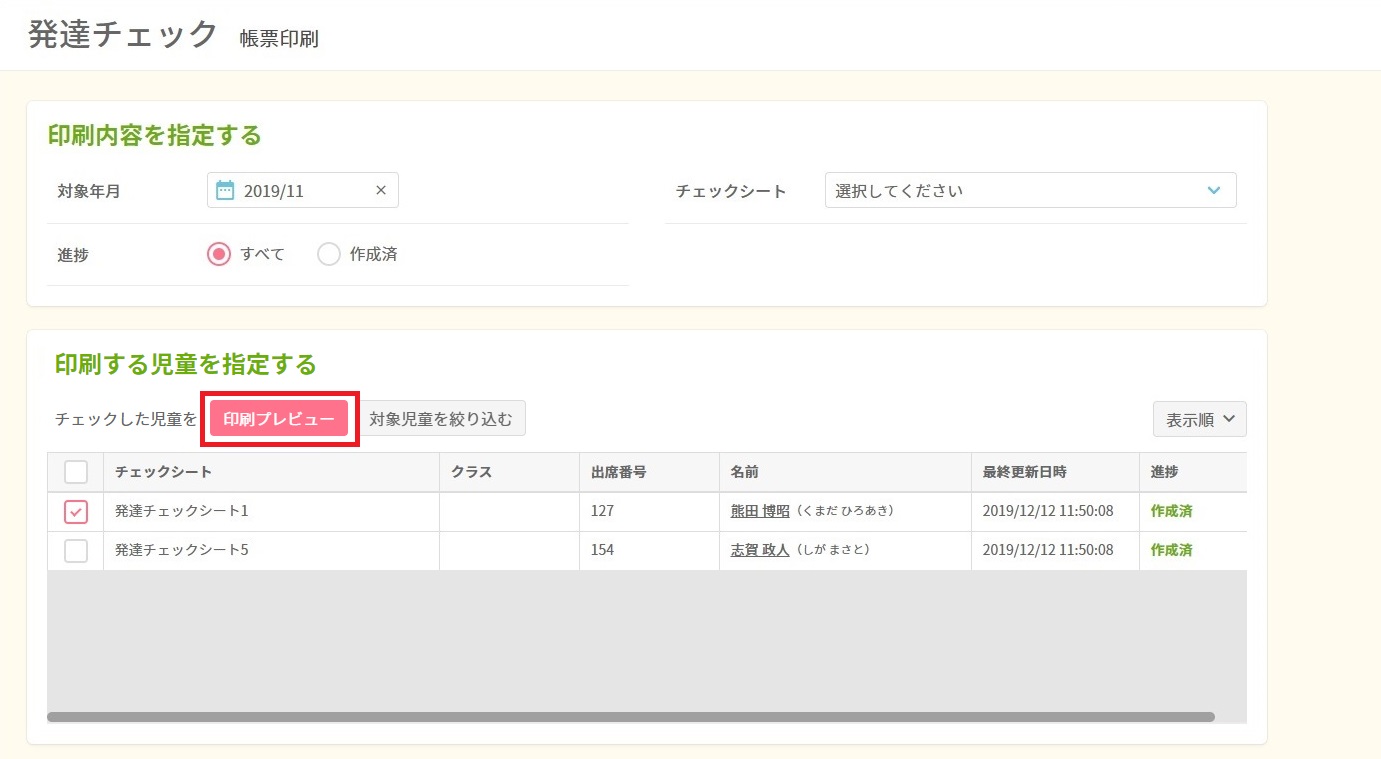This screenshot has width=1381, height=759.
Task: Click the update time in 熊田 博昭 row
Action: tap(1048, 511)
